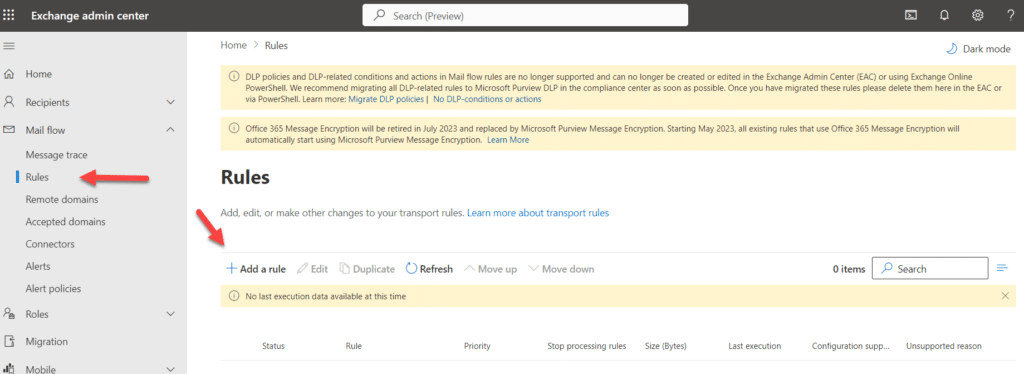The image size is (1024, 374).
Task: Click the Edit toolbar button
Action: coord(313,269)
